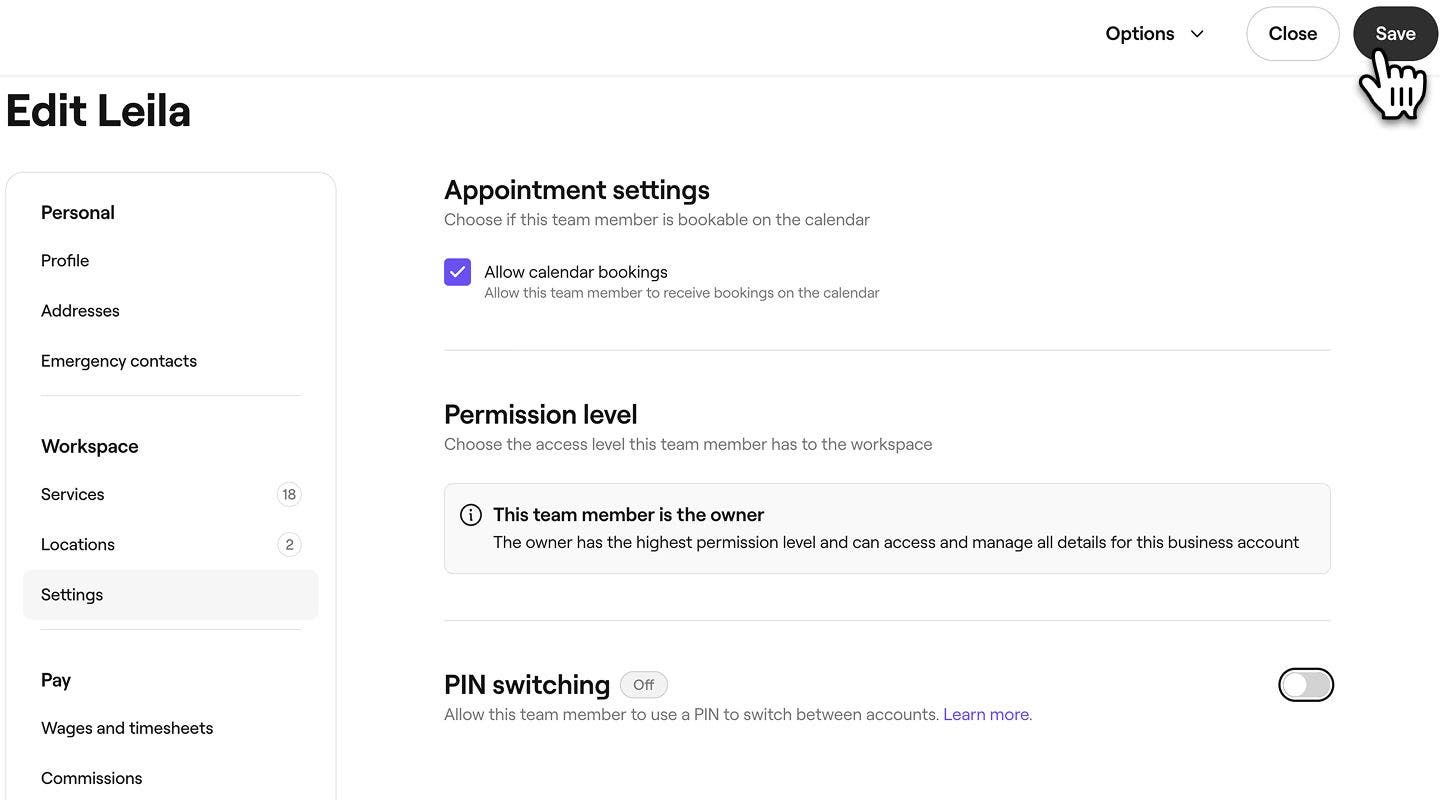Viewport: 1440px width, 800px height.
Task: Enable the PIN switching toggle
Action: (x=1305, y=685)
